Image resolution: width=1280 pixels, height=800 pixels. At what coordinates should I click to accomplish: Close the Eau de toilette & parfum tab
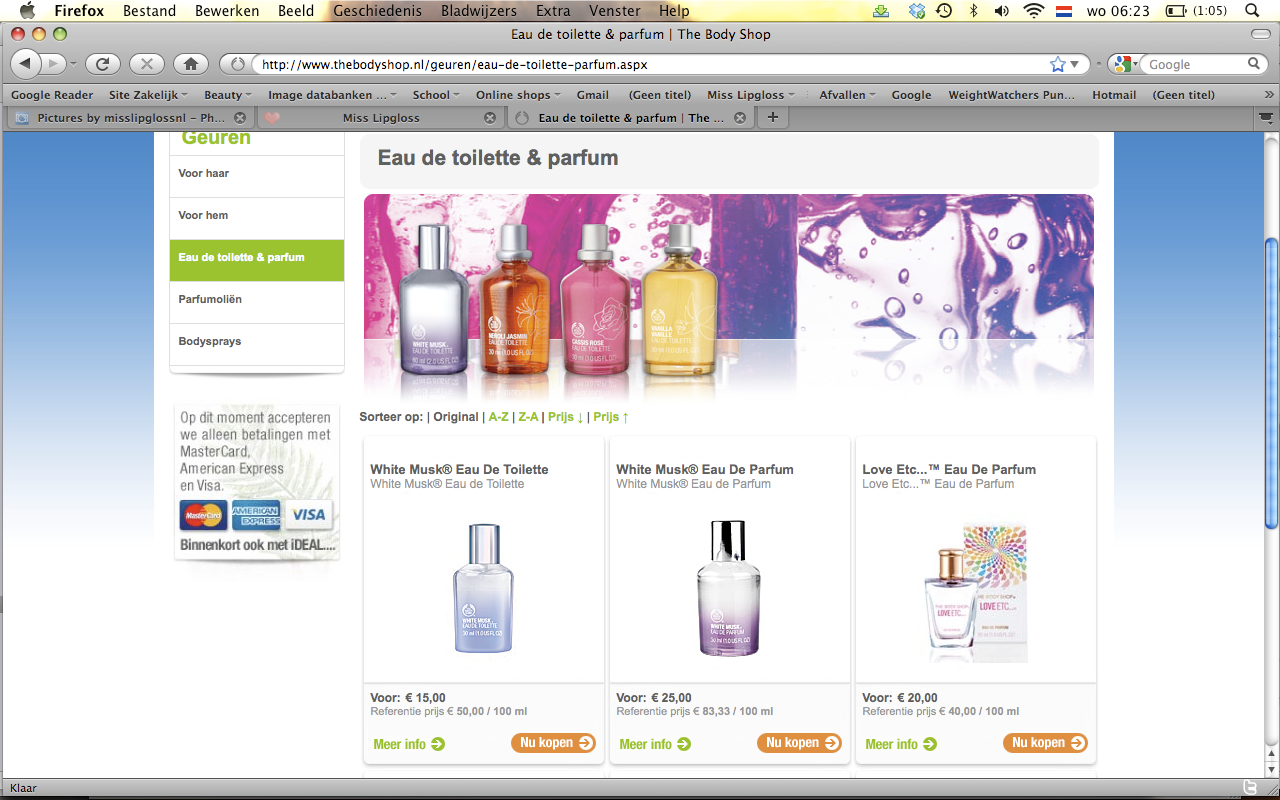point(740,118)
